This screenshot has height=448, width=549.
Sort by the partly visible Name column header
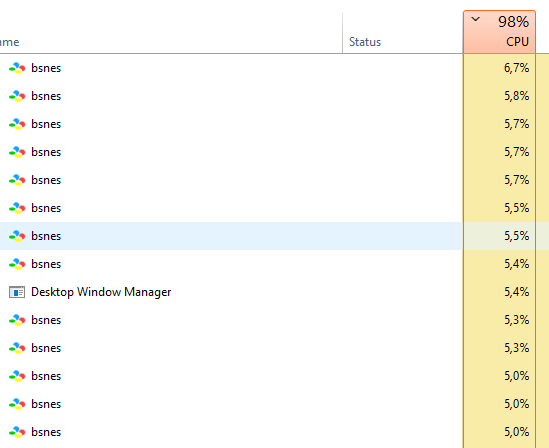[9, 42]
